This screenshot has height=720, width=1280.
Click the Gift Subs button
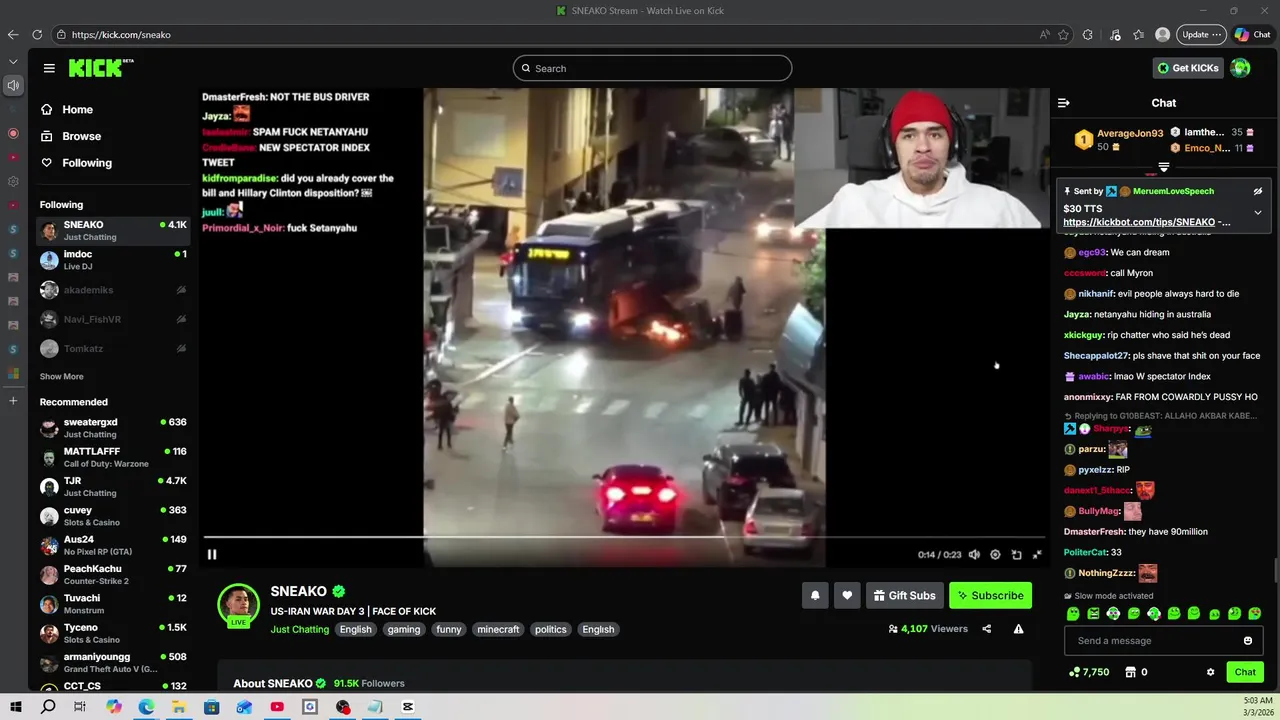click(x=905, y=595)
